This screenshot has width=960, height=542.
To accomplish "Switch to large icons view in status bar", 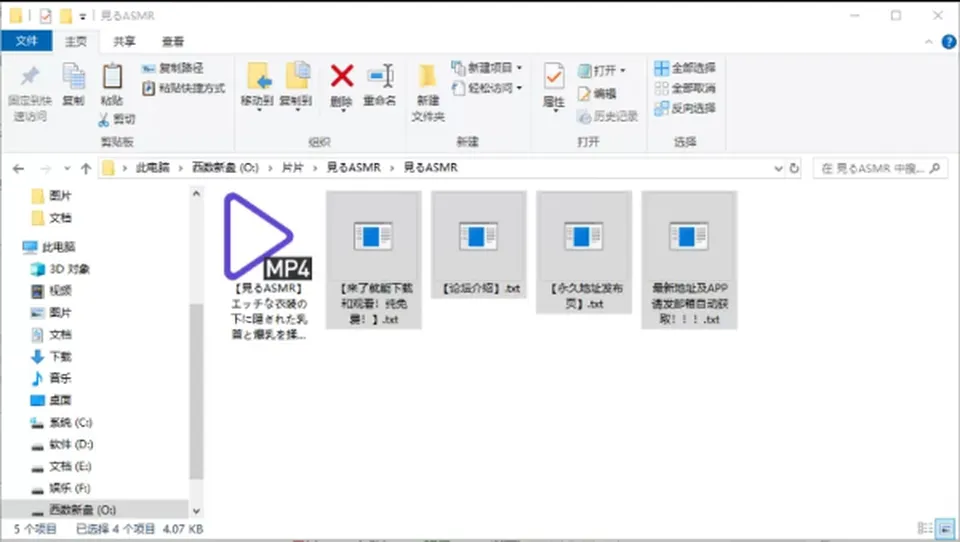I will tap(945, 528).
